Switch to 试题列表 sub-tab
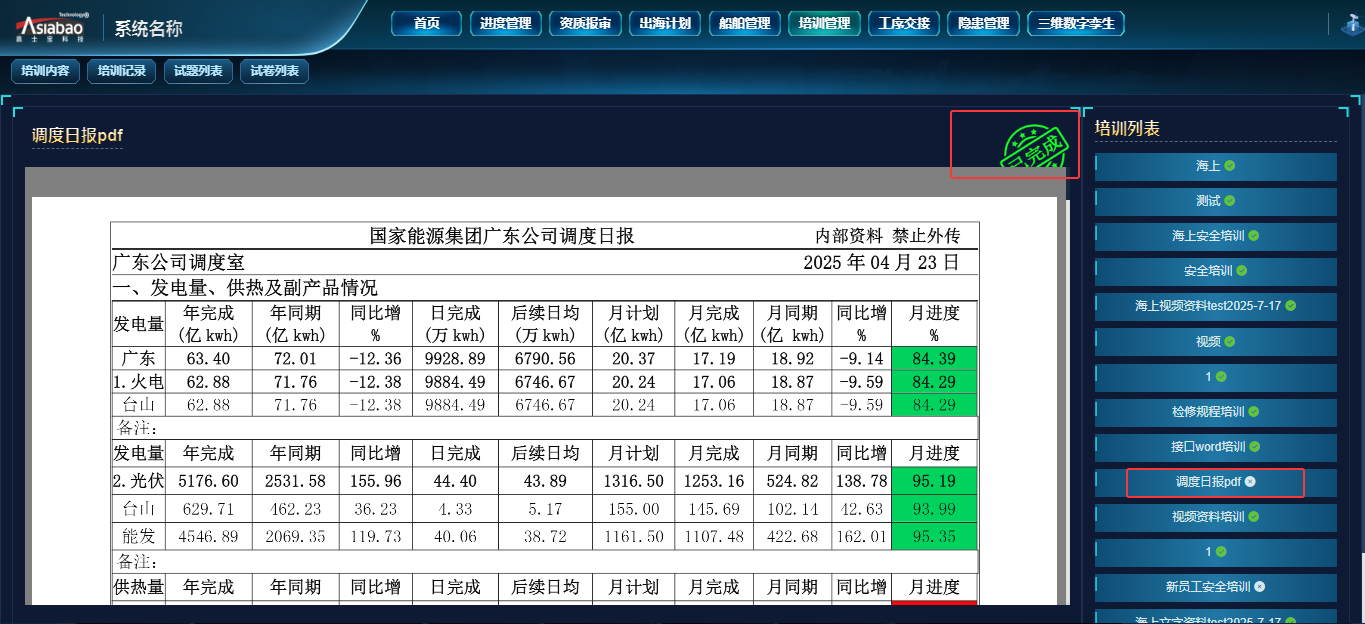 tap(199, 71)
